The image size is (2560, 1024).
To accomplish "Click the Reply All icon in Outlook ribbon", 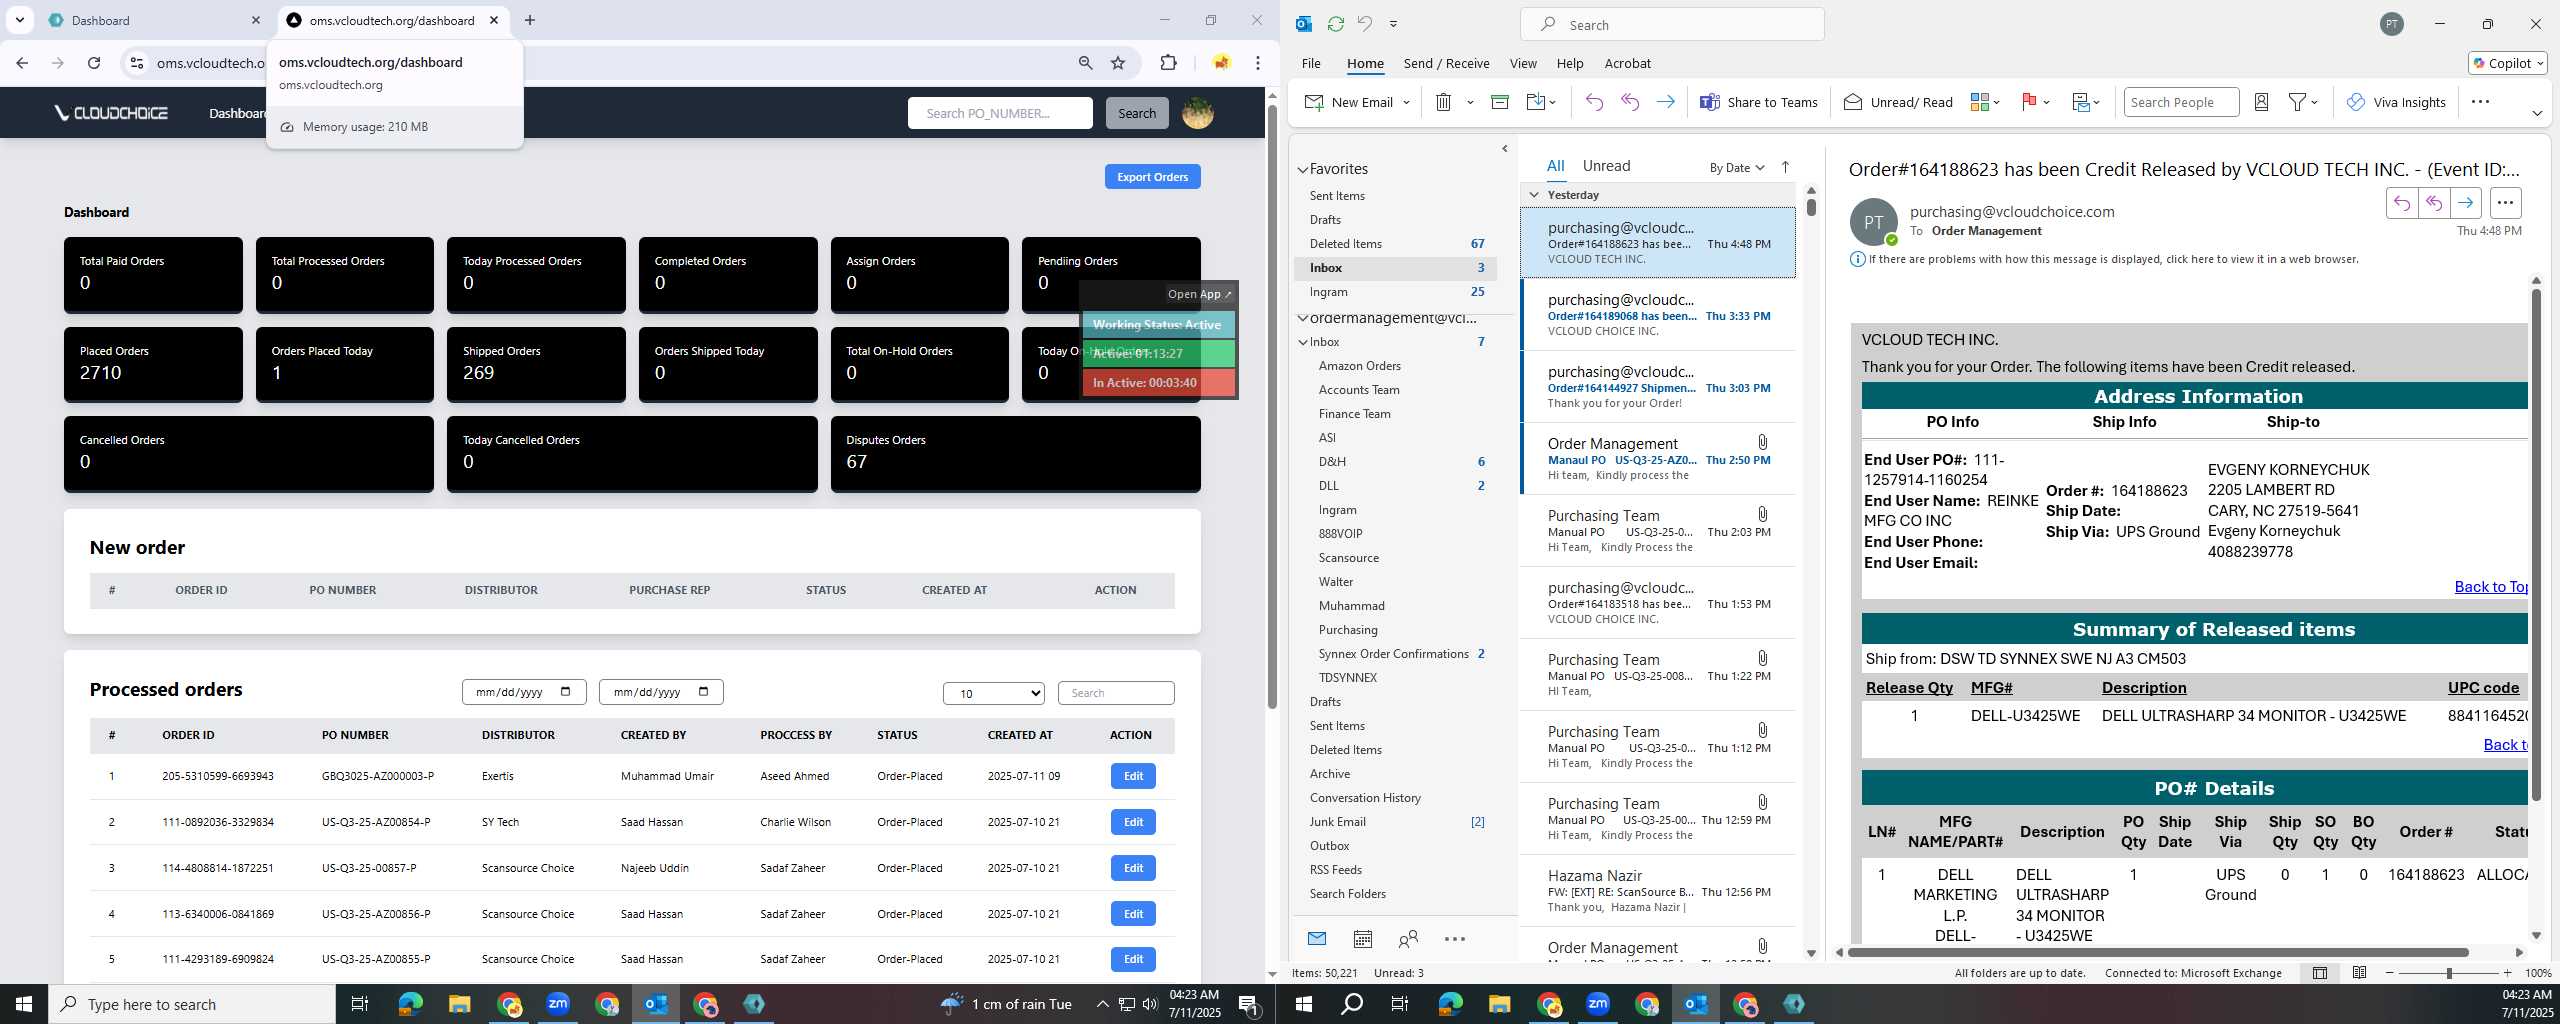I will tap(1630, 102).
